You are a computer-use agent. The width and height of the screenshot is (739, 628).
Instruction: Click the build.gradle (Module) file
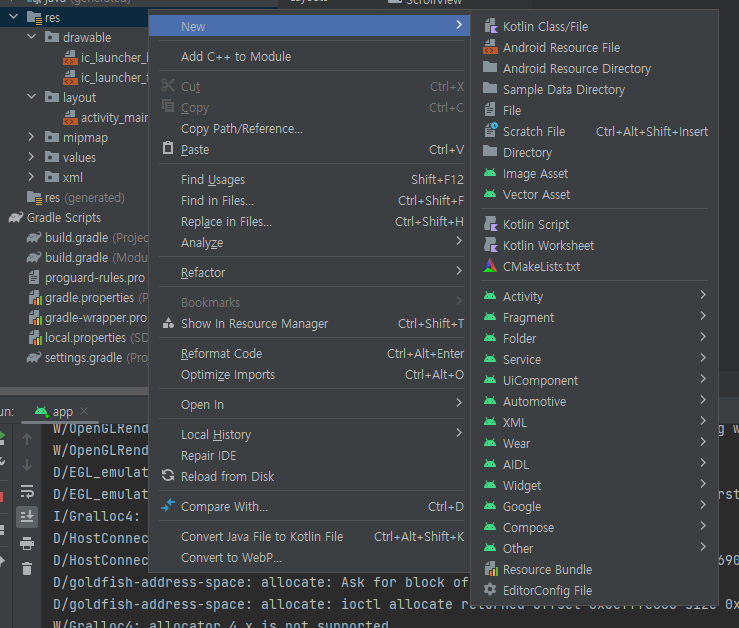pyautogui.click(x=88, y=257)
